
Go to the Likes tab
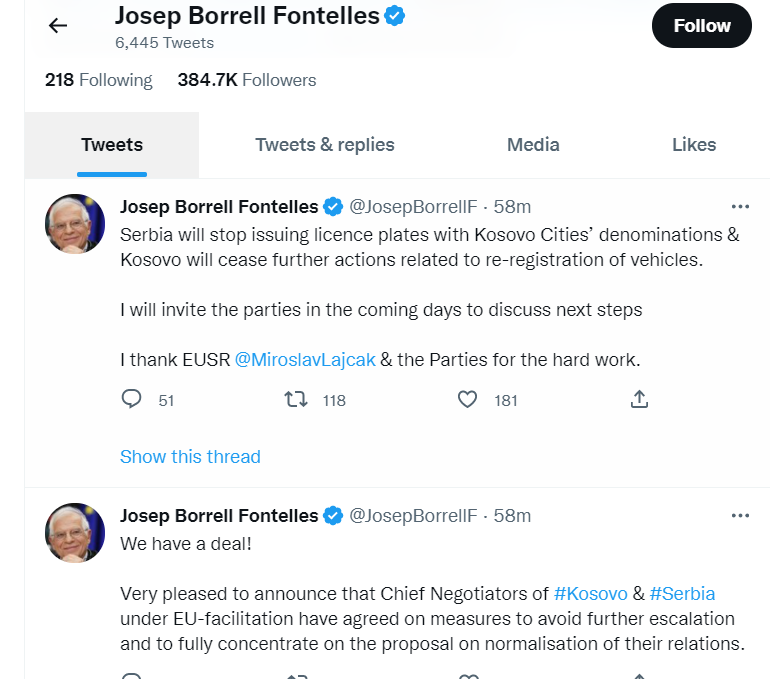click(694, 145)
